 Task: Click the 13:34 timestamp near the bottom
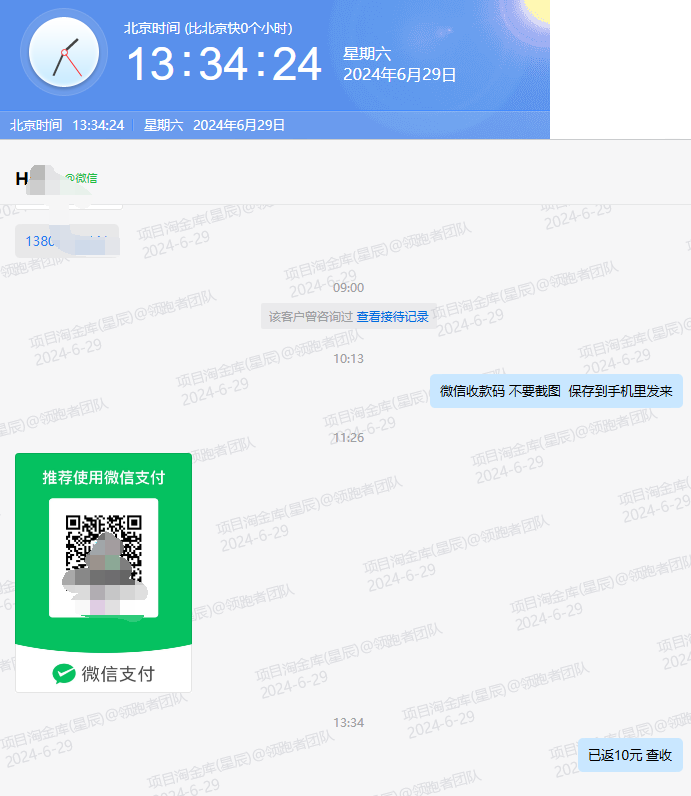pos(348,722)
